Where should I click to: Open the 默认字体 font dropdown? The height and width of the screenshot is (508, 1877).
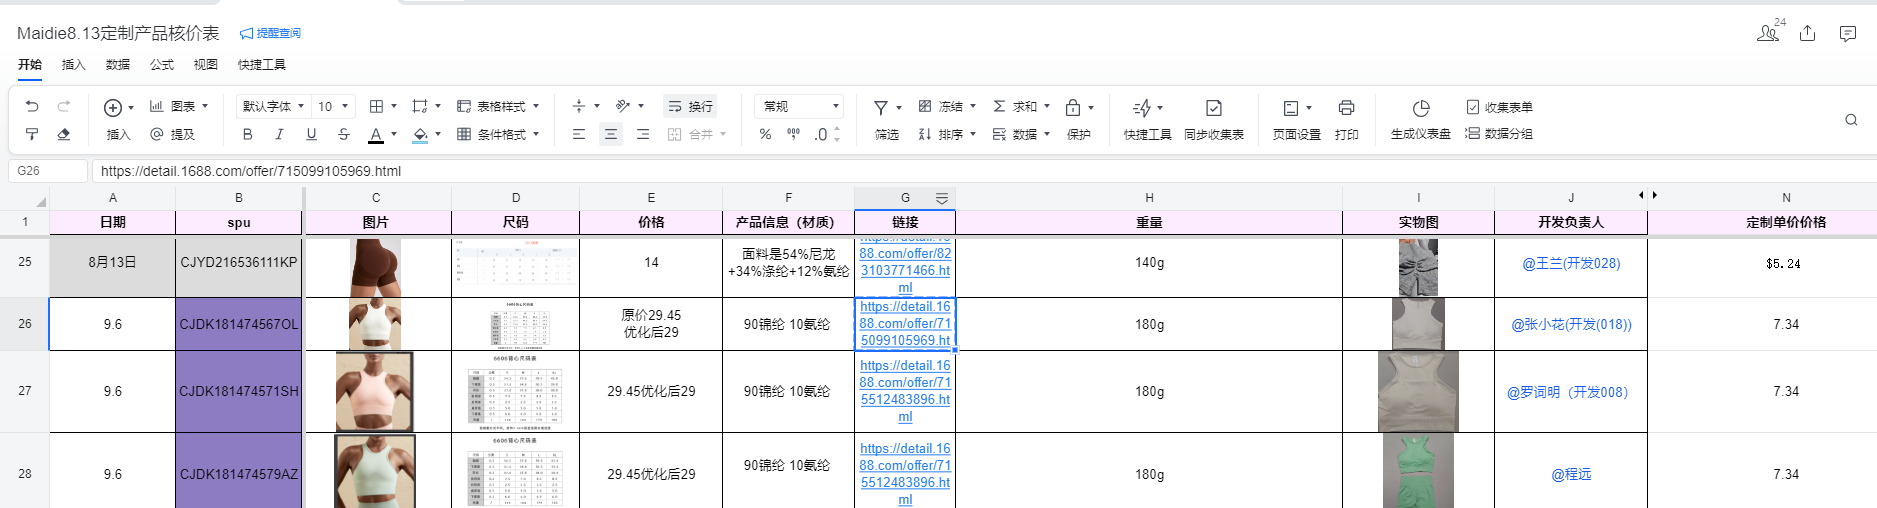click(x=273, y=106)
